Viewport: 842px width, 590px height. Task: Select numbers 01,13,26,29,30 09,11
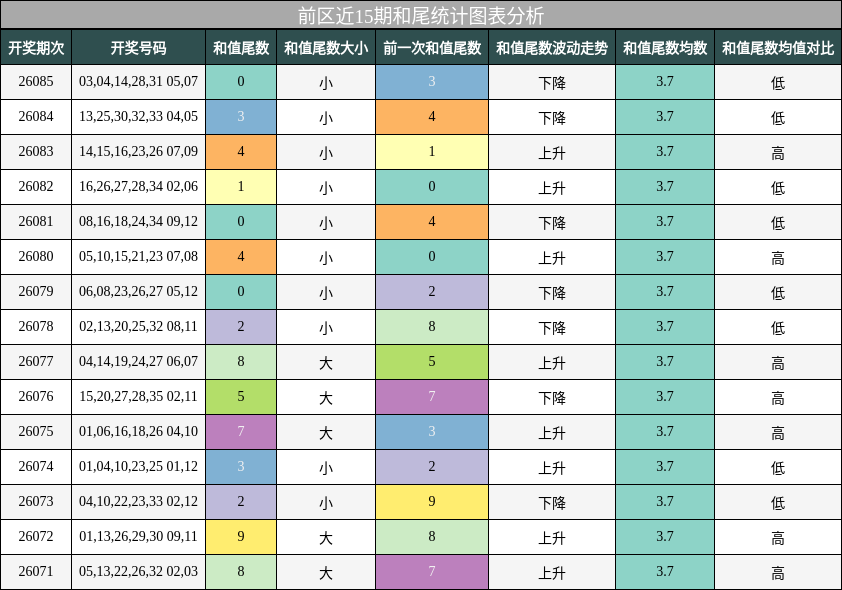139,536
